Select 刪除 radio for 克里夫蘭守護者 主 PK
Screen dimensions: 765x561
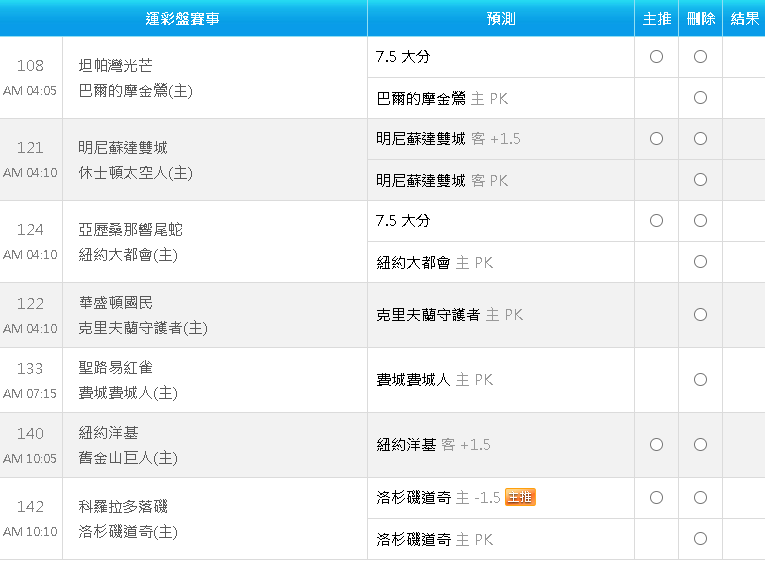tap(700, 315)
